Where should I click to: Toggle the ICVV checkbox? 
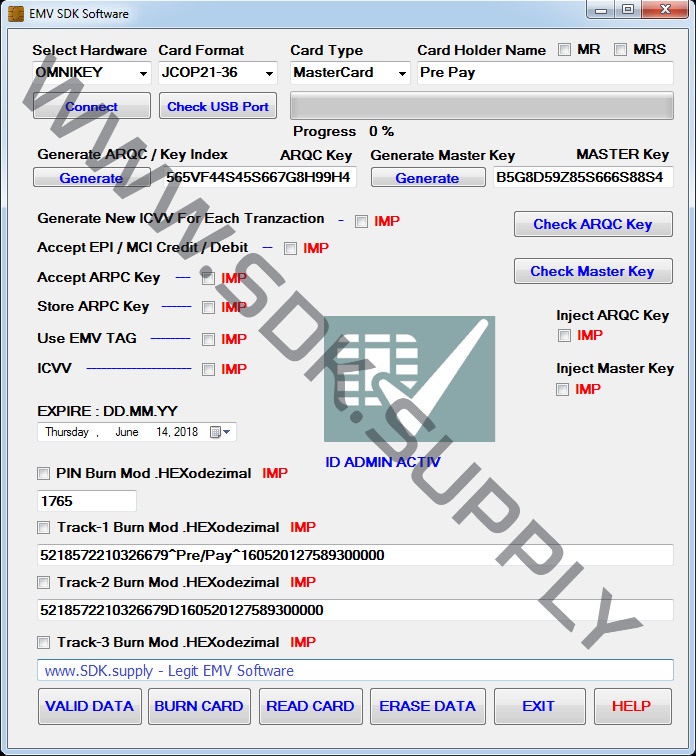(x=208, y=369)
